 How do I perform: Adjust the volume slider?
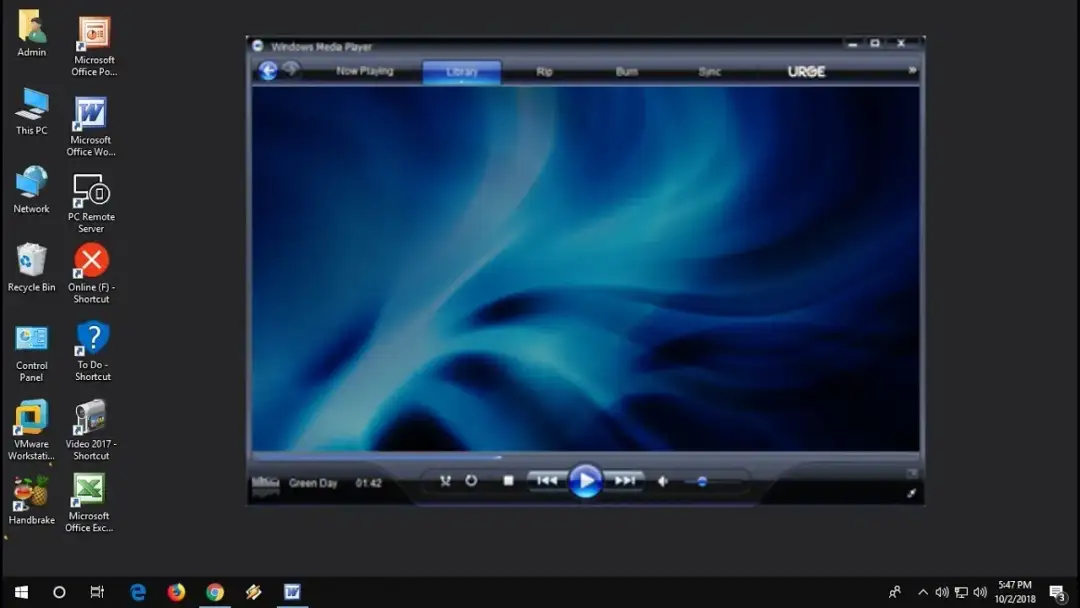(x=702, y=480)
